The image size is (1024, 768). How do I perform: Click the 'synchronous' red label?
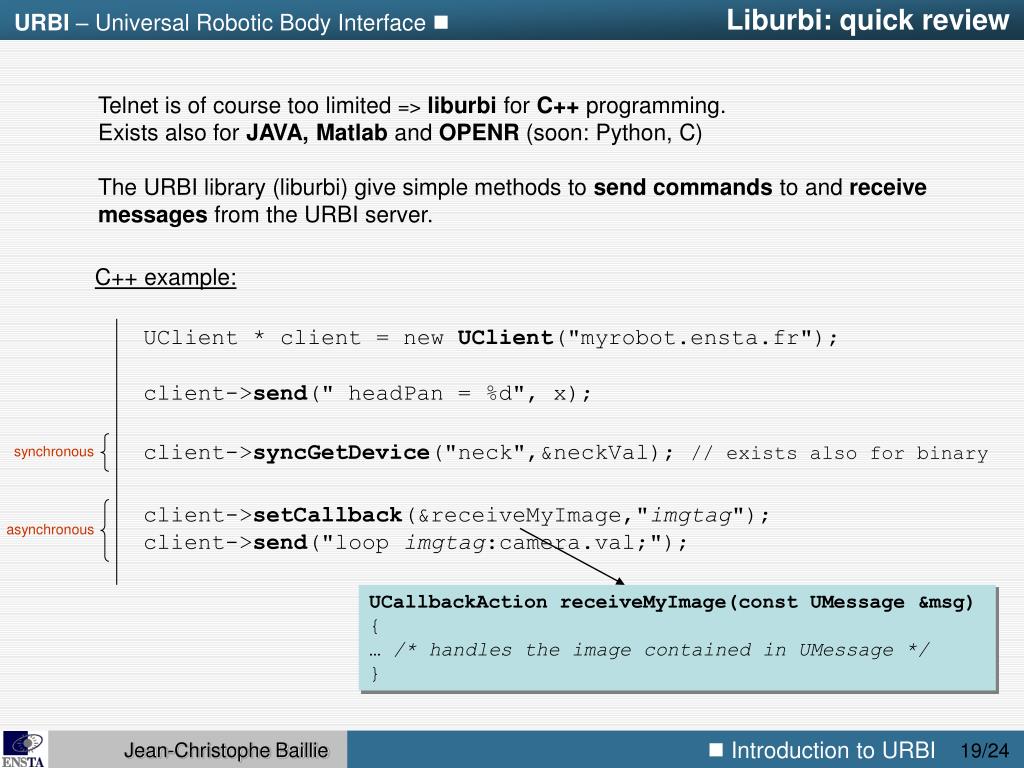click(54, 452)
